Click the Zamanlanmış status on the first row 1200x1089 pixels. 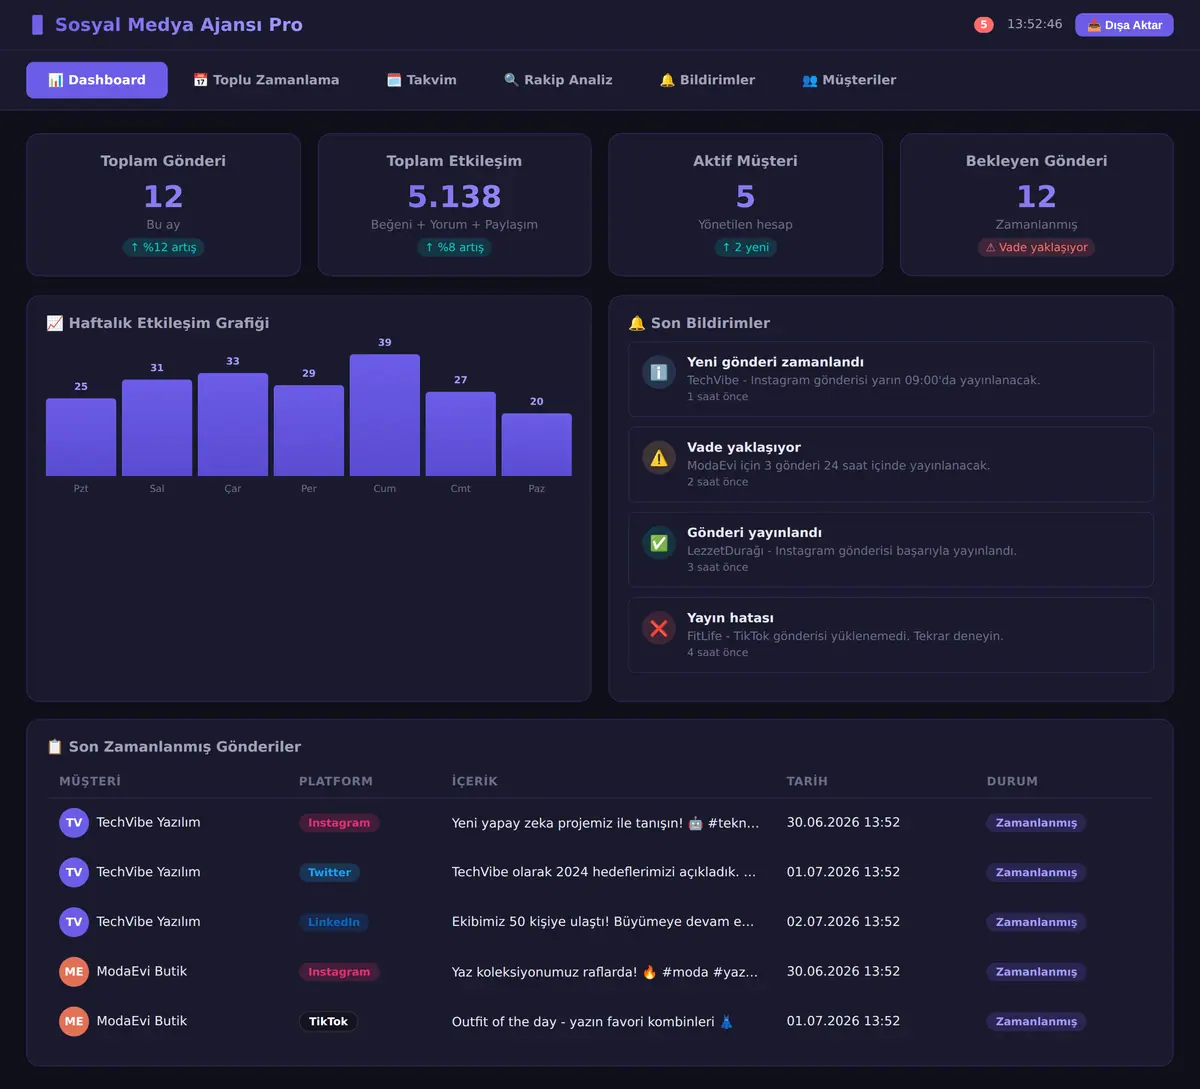[x=1036, y=823]
